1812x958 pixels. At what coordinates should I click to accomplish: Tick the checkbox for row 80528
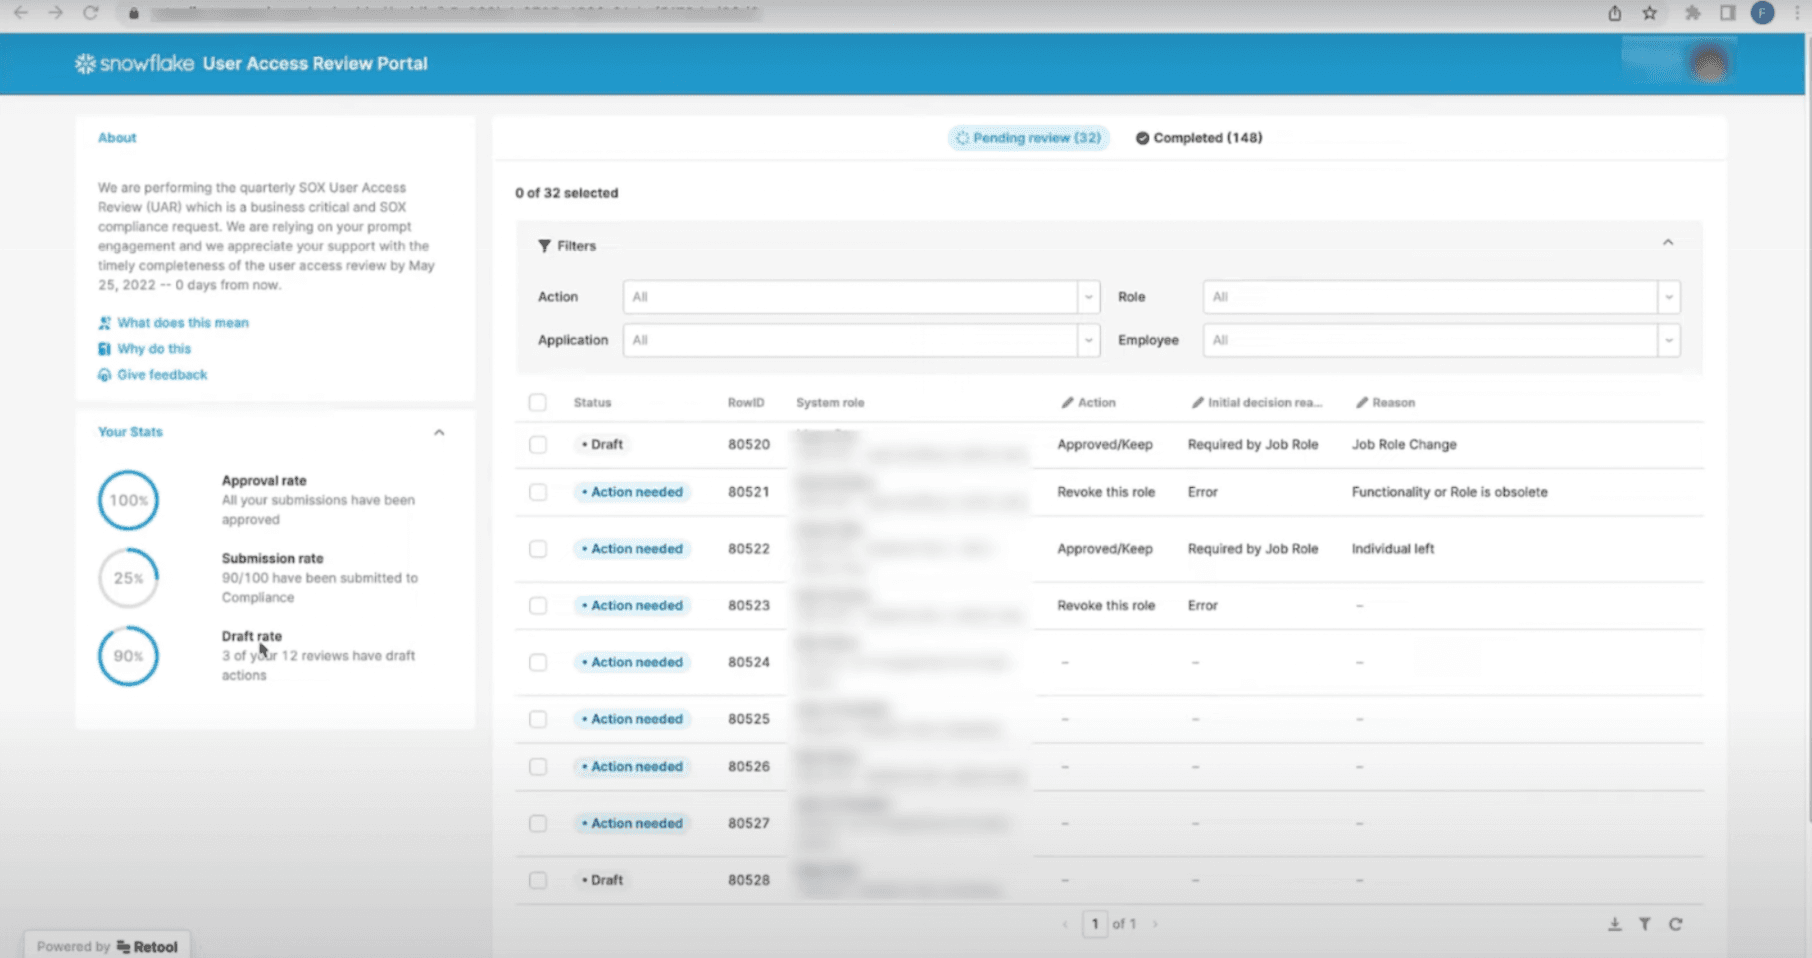[538, 880]
